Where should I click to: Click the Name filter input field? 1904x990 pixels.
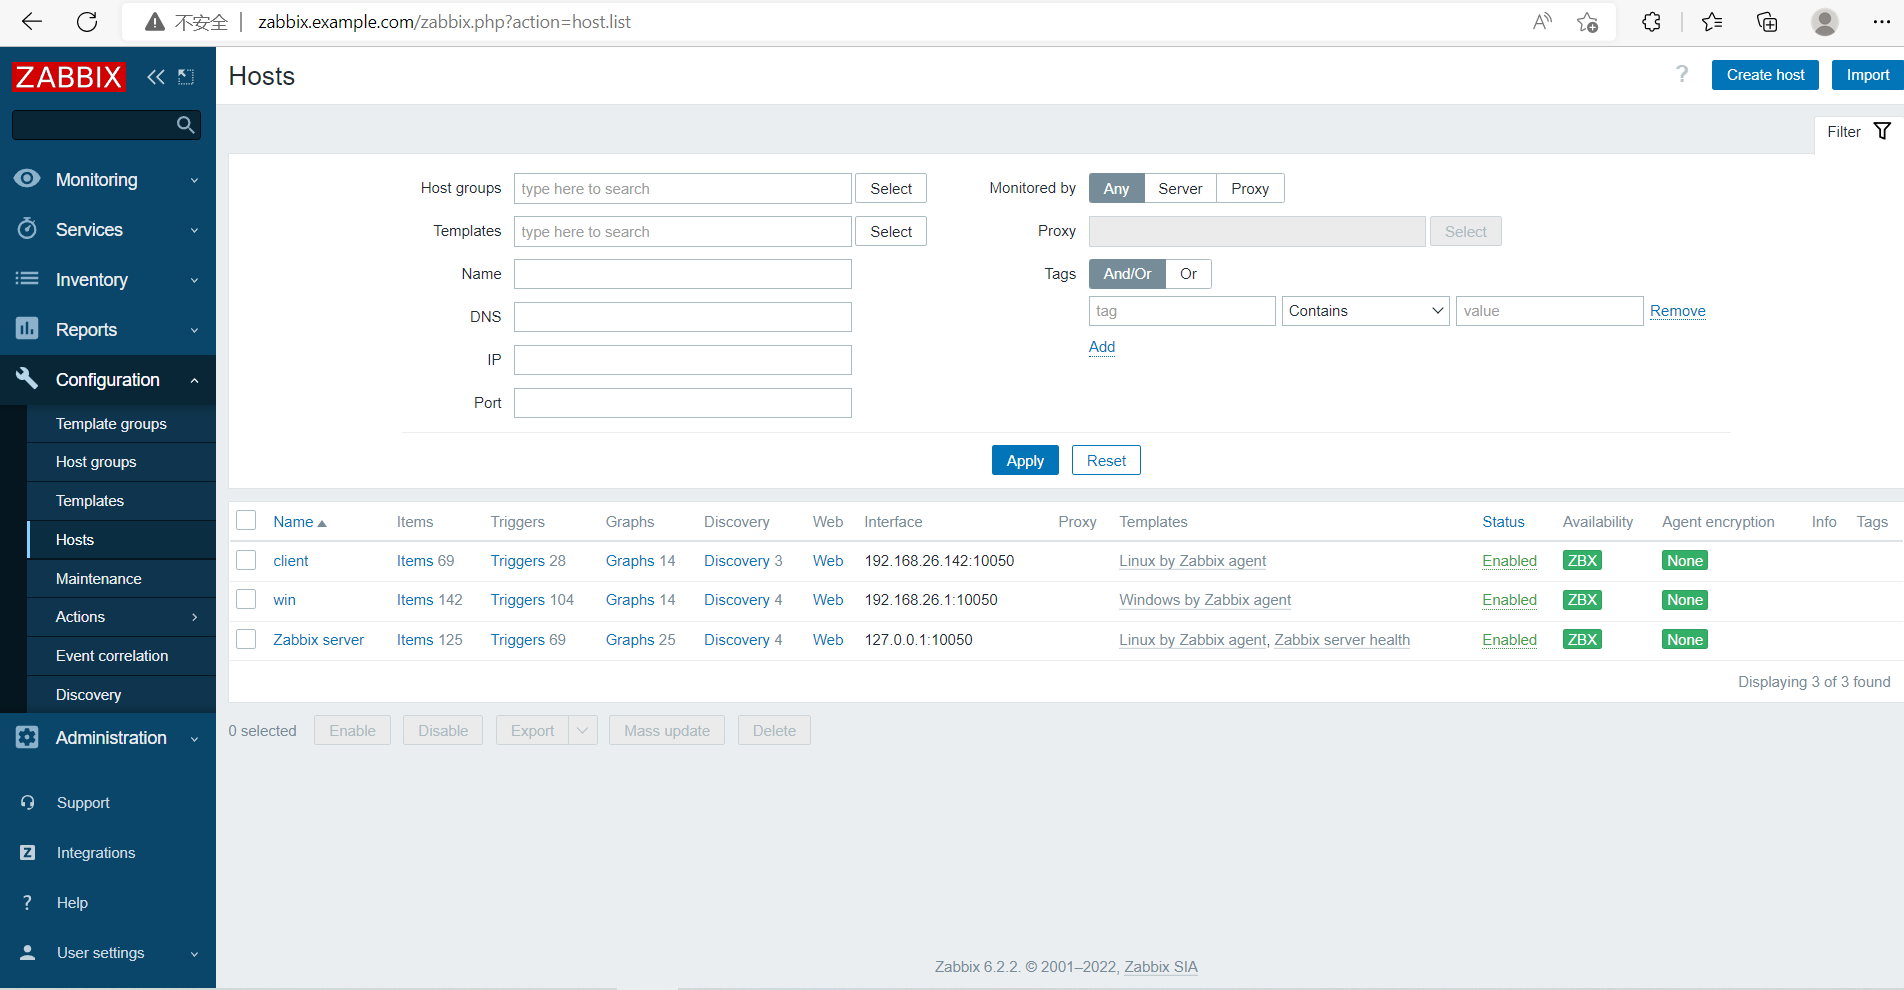point(683,274)
